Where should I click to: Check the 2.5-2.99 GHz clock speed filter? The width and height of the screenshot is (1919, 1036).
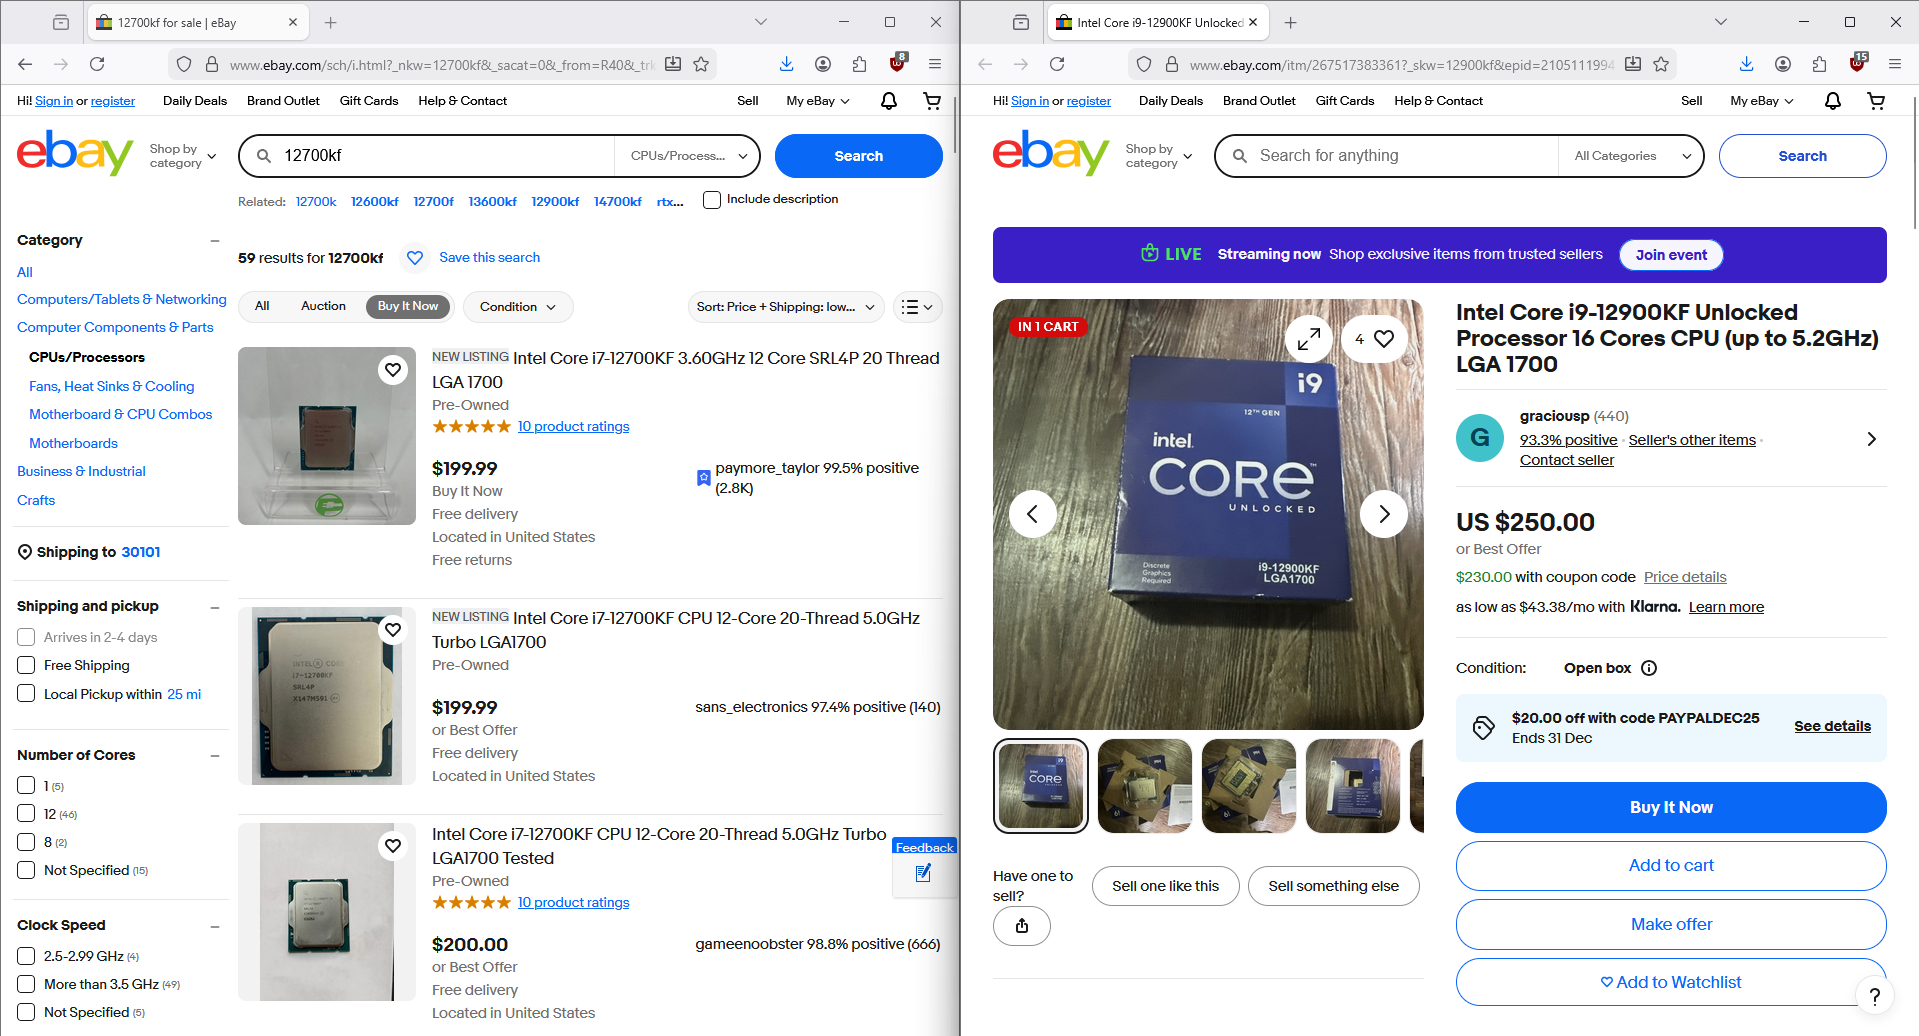click(26, 956)
